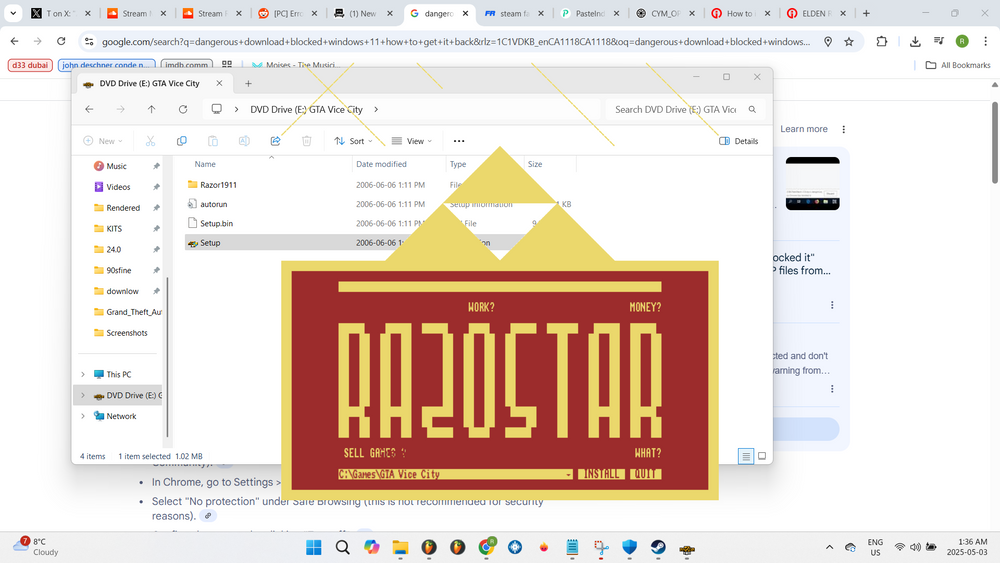Image resolution: width=1000 pixels, height=563 pixels.
Task: Open Windows Security shield in taskbar
Action: tap(629, 548)
